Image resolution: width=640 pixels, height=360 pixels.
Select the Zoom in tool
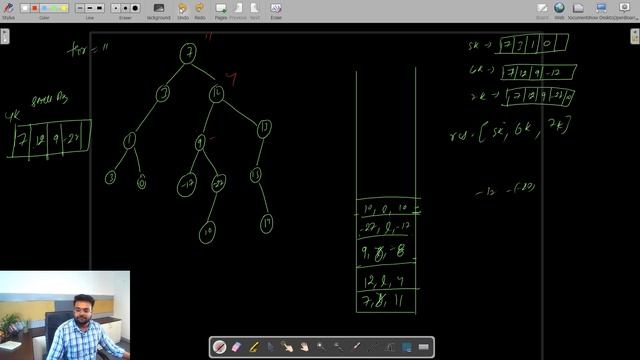click(x=322, y=347)
